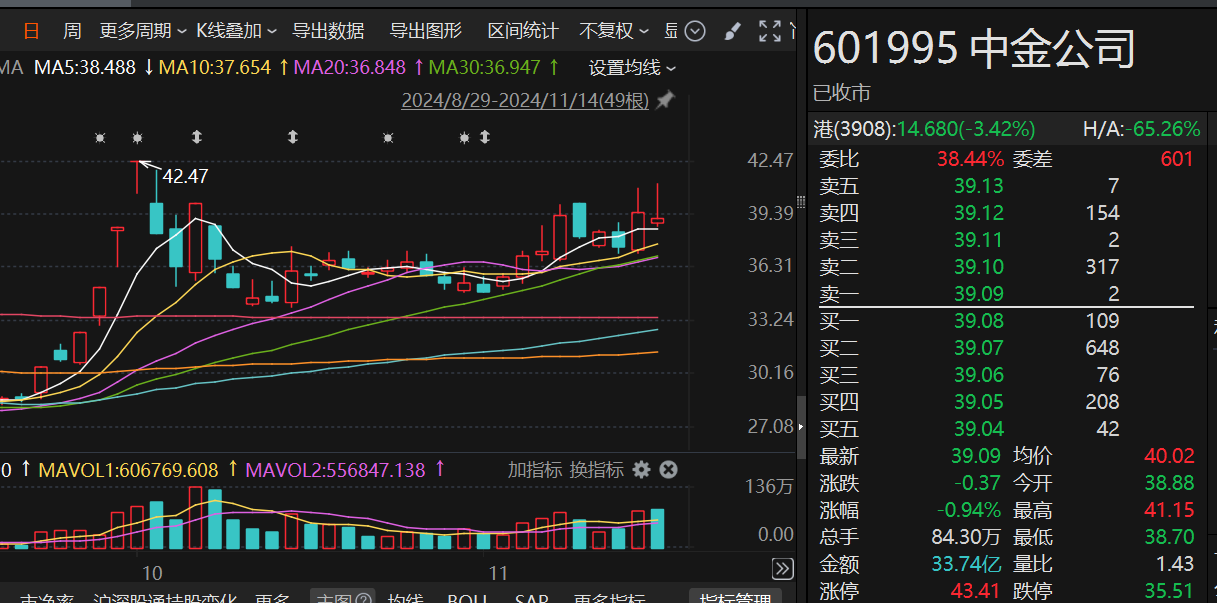Click the 导出数据 button
Screen dimensions: 1217x603
tap(328, 31)
